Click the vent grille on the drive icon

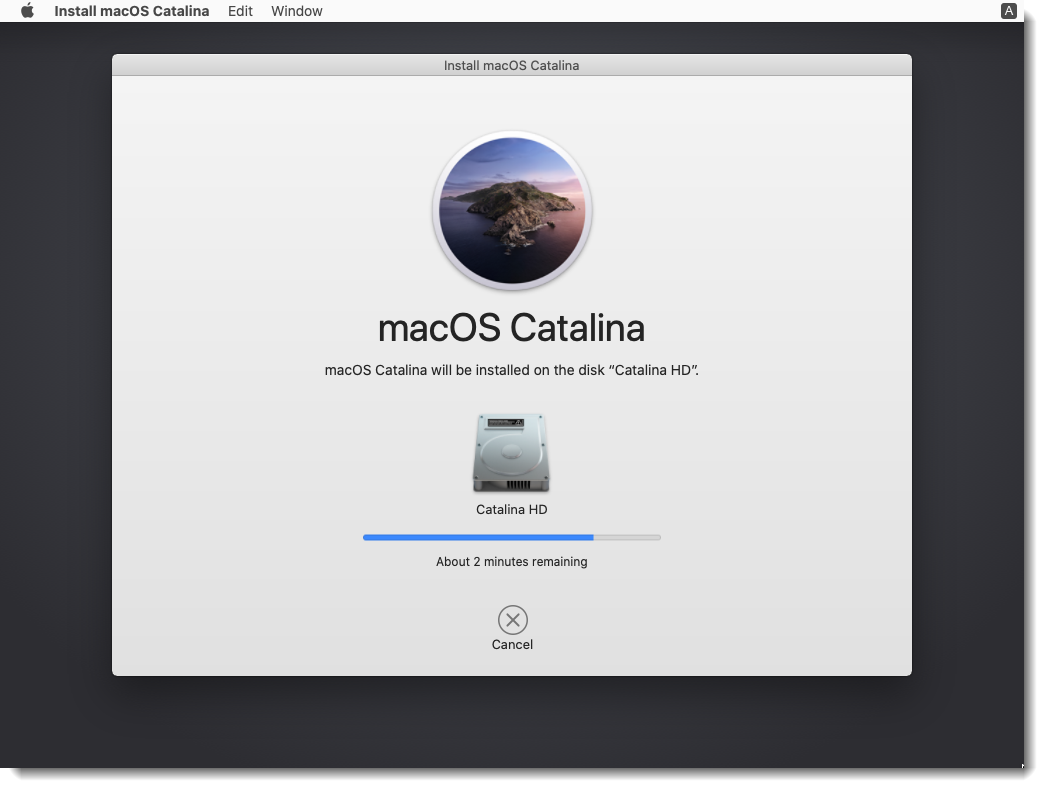tap(517, 484)
